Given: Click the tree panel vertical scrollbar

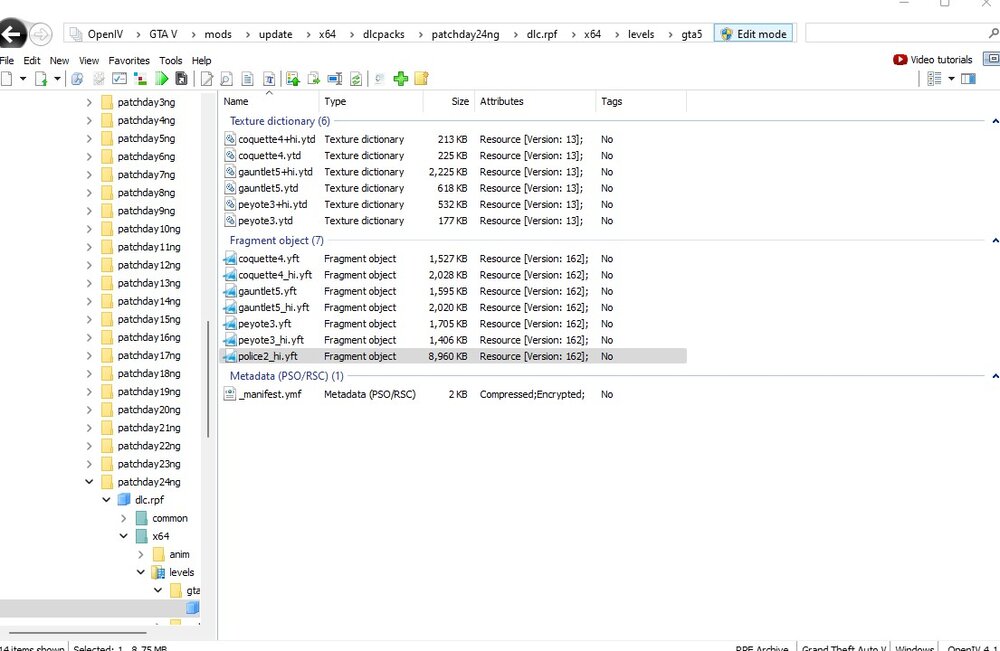Looking at the screenshot, I should (209, 379).
